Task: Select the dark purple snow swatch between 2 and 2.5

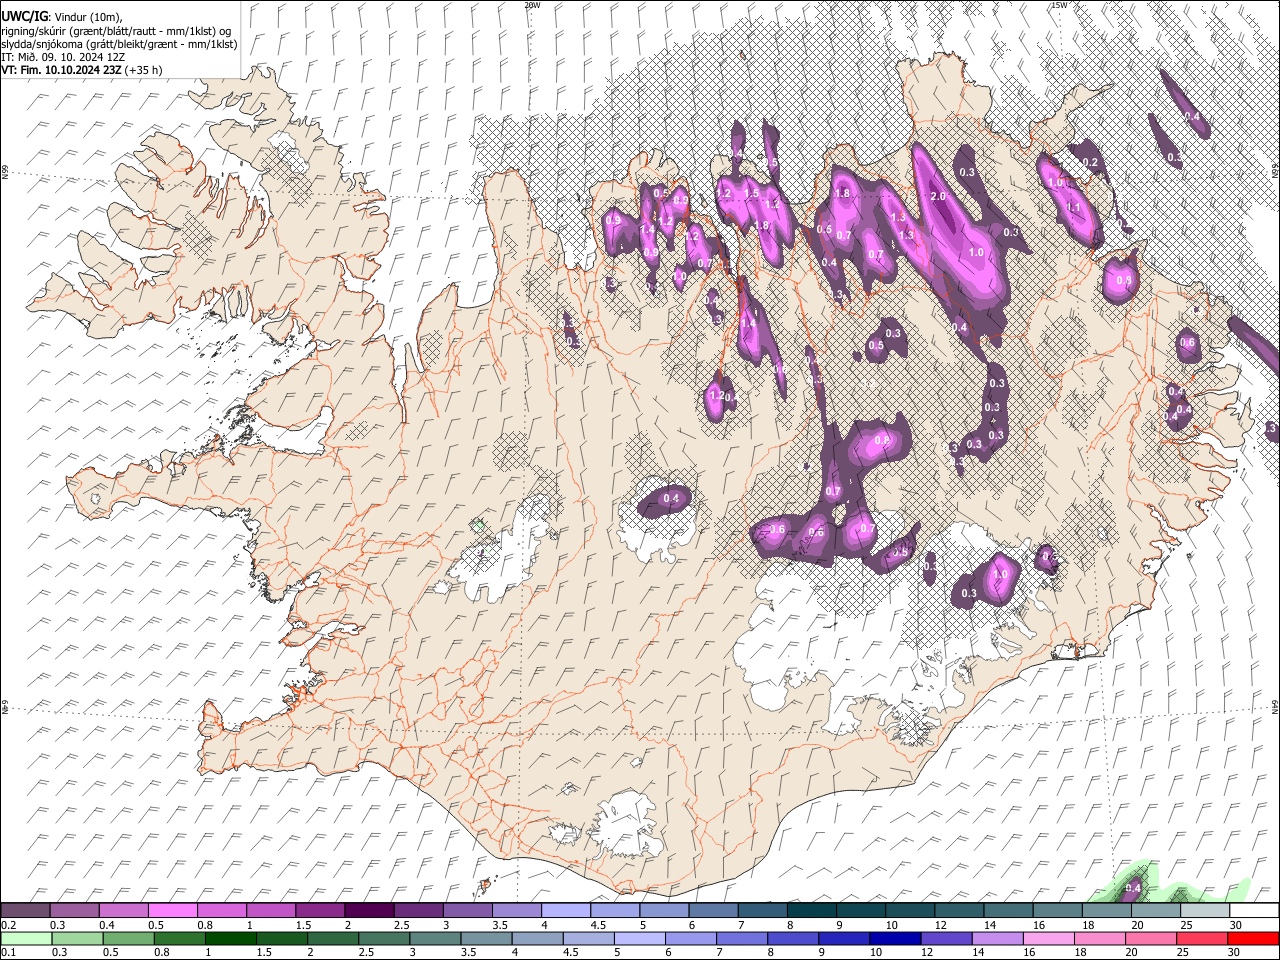Action: (x=369, y=911)
